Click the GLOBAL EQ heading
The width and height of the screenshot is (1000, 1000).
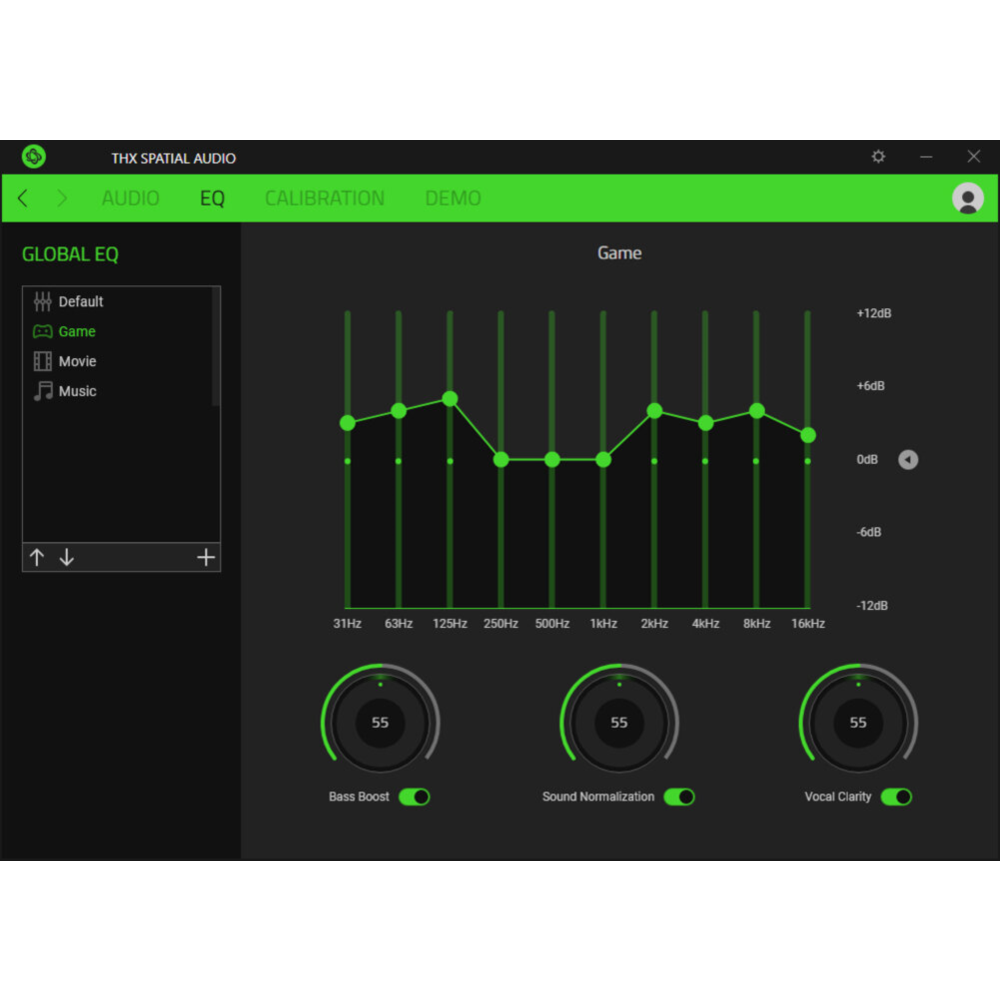(70, 254)
